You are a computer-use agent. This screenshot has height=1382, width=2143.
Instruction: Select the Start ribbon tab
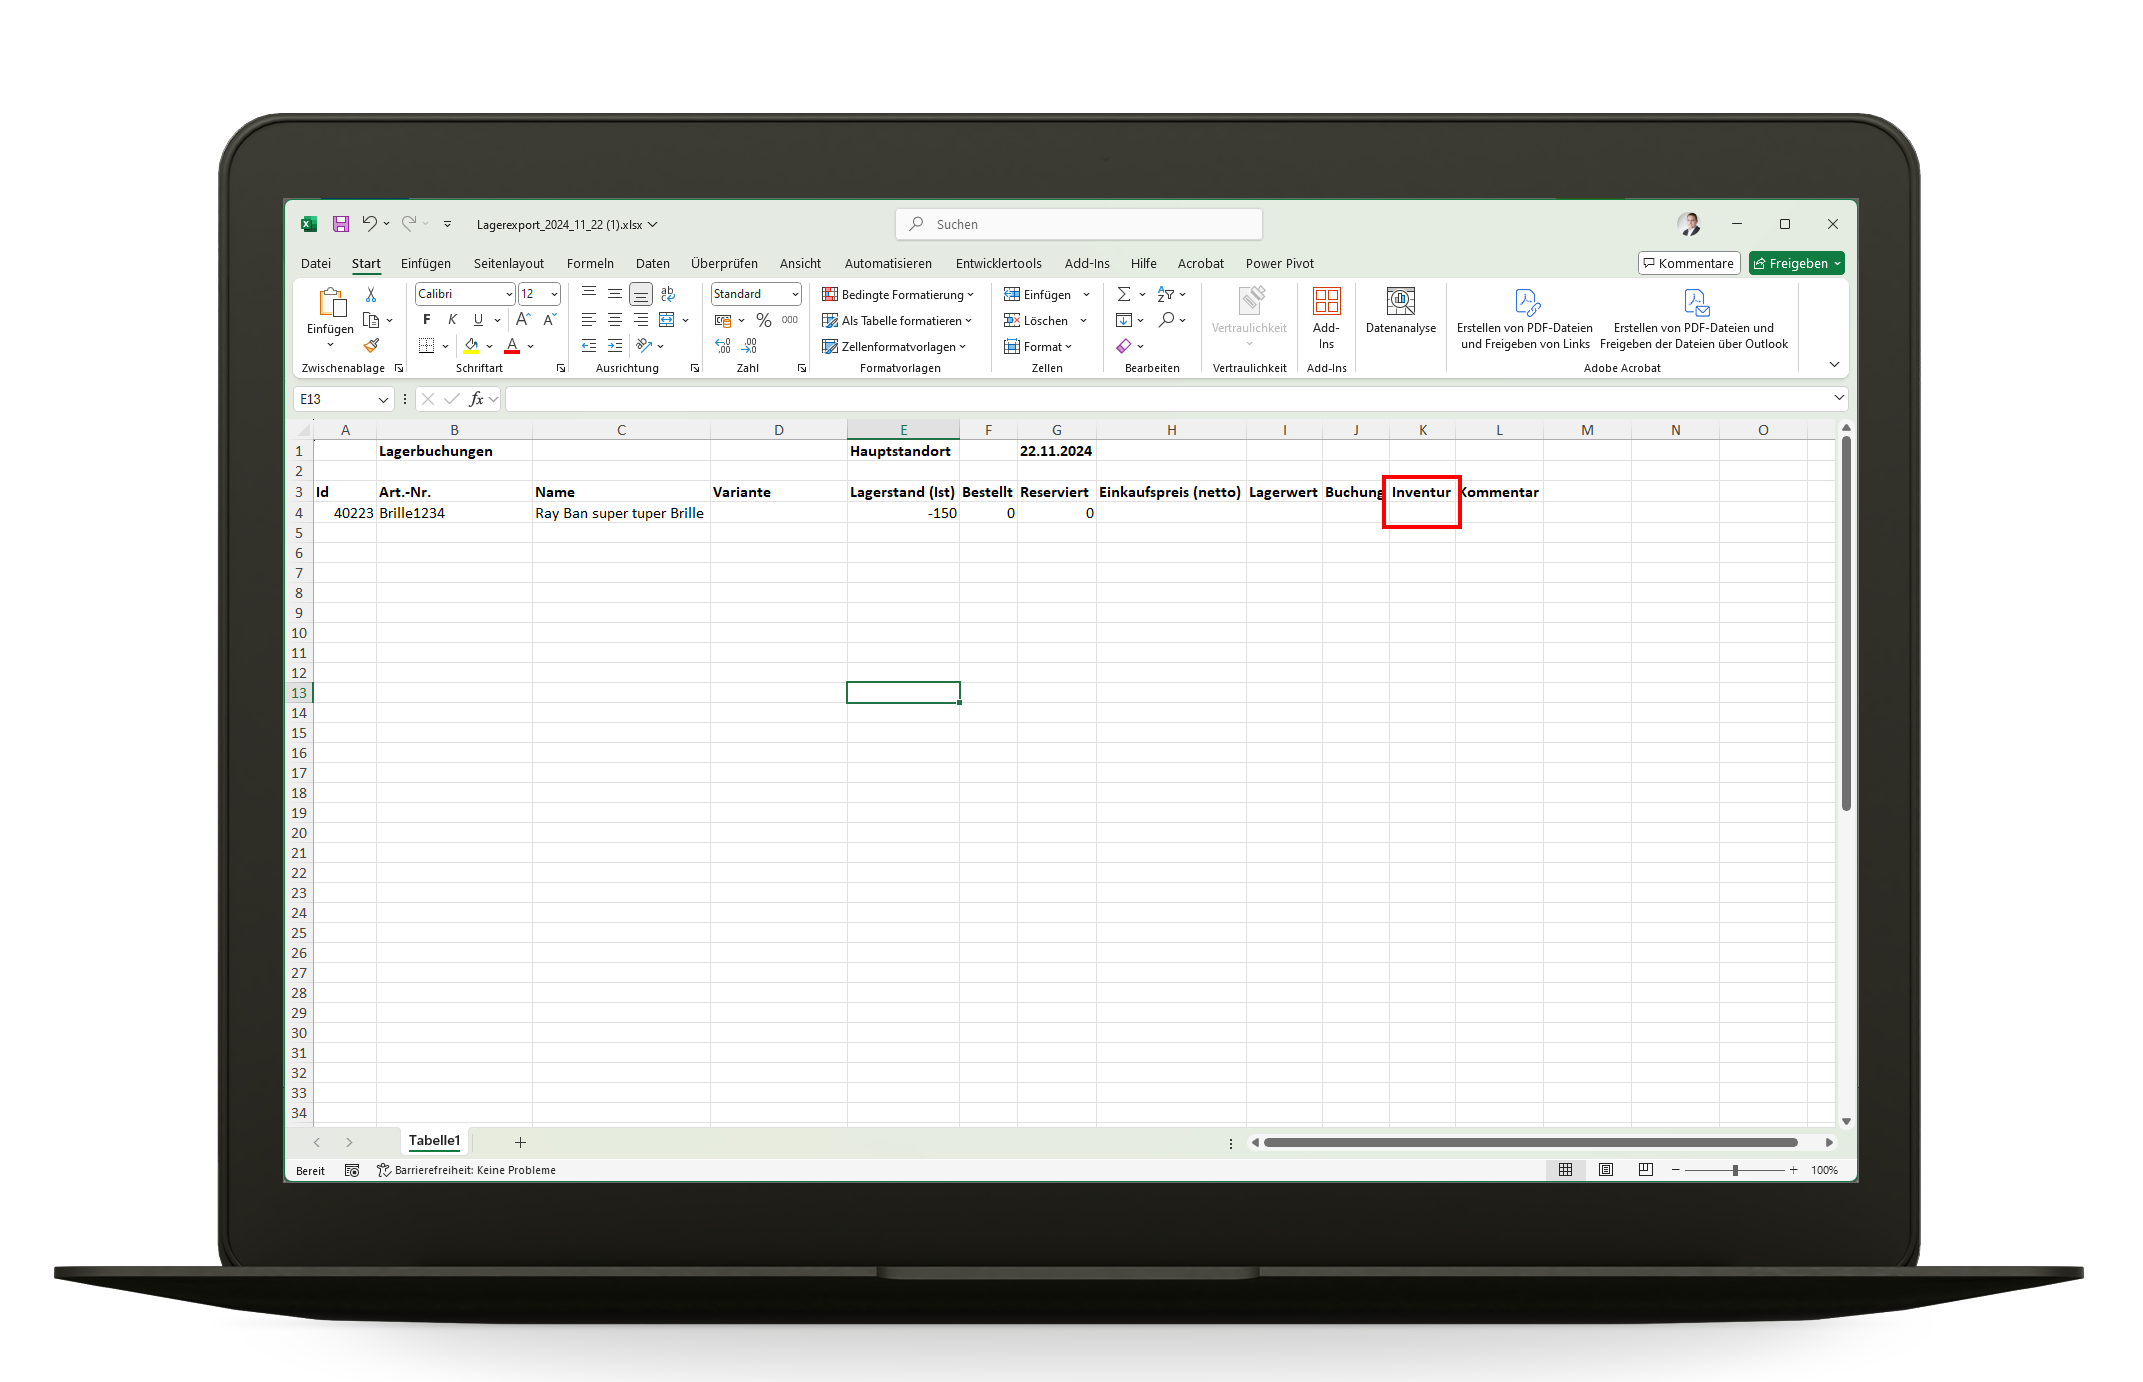click(364, 264)
